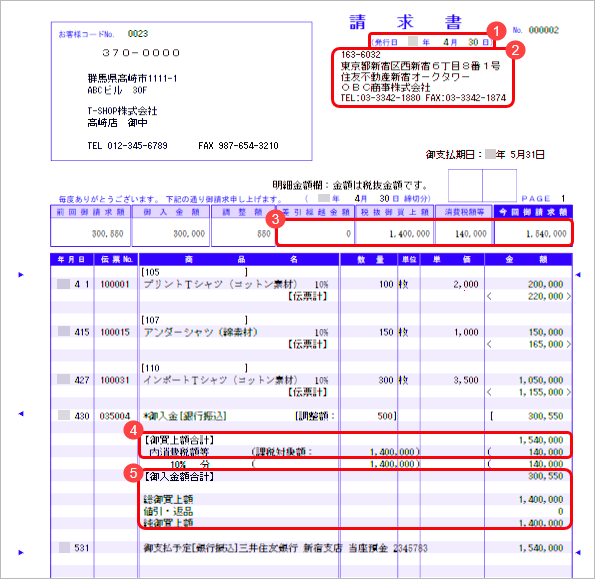
Task: Click the 金額 column header
Action: [528, 260]
